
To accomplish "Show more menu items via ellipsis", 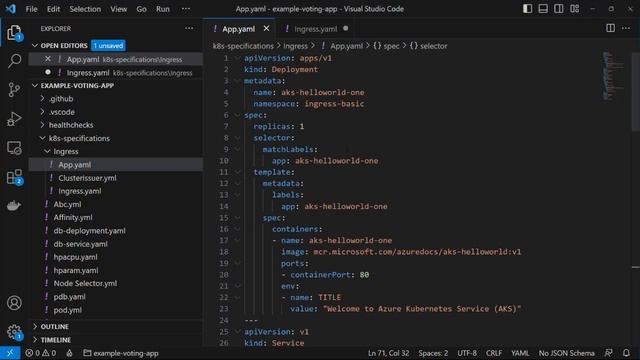I will (186, 9).
